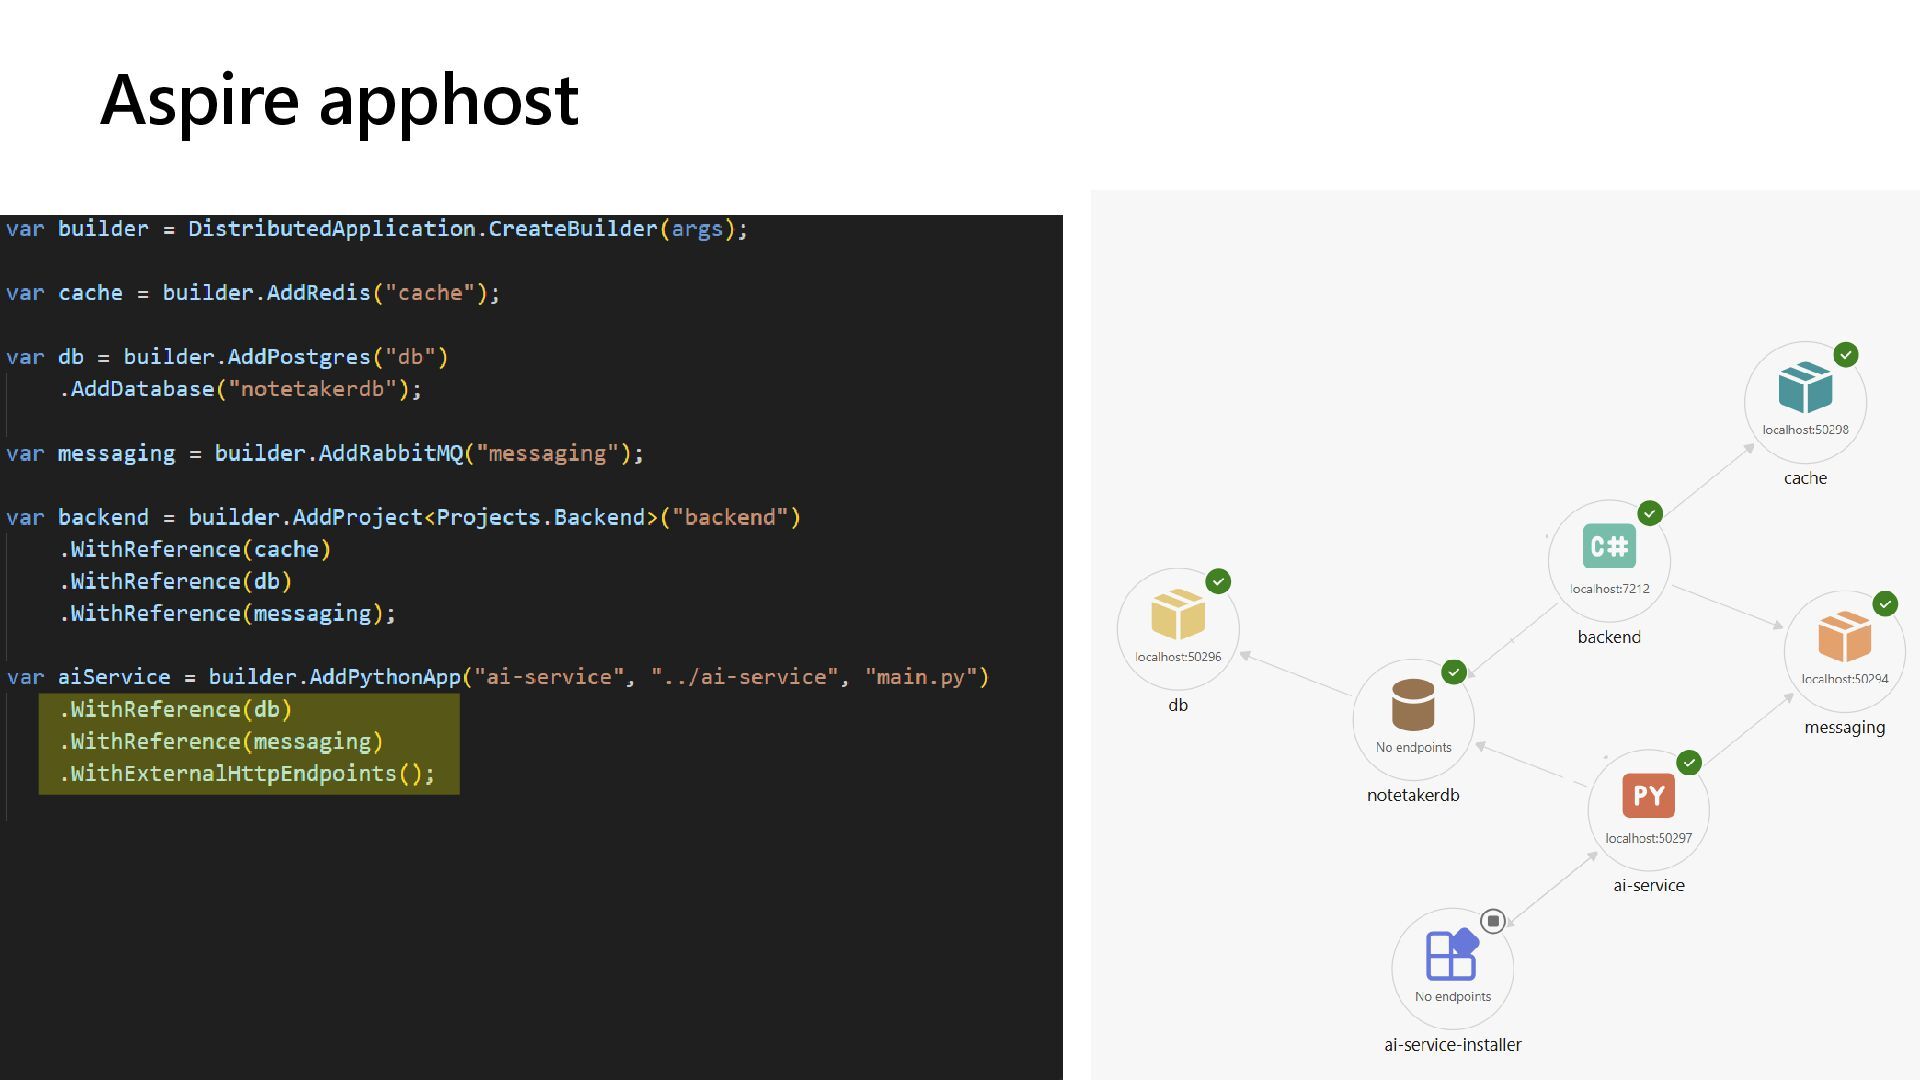
Task: Open the localhost:50296 db endpoint
Action: click(x=1178, y=657)
